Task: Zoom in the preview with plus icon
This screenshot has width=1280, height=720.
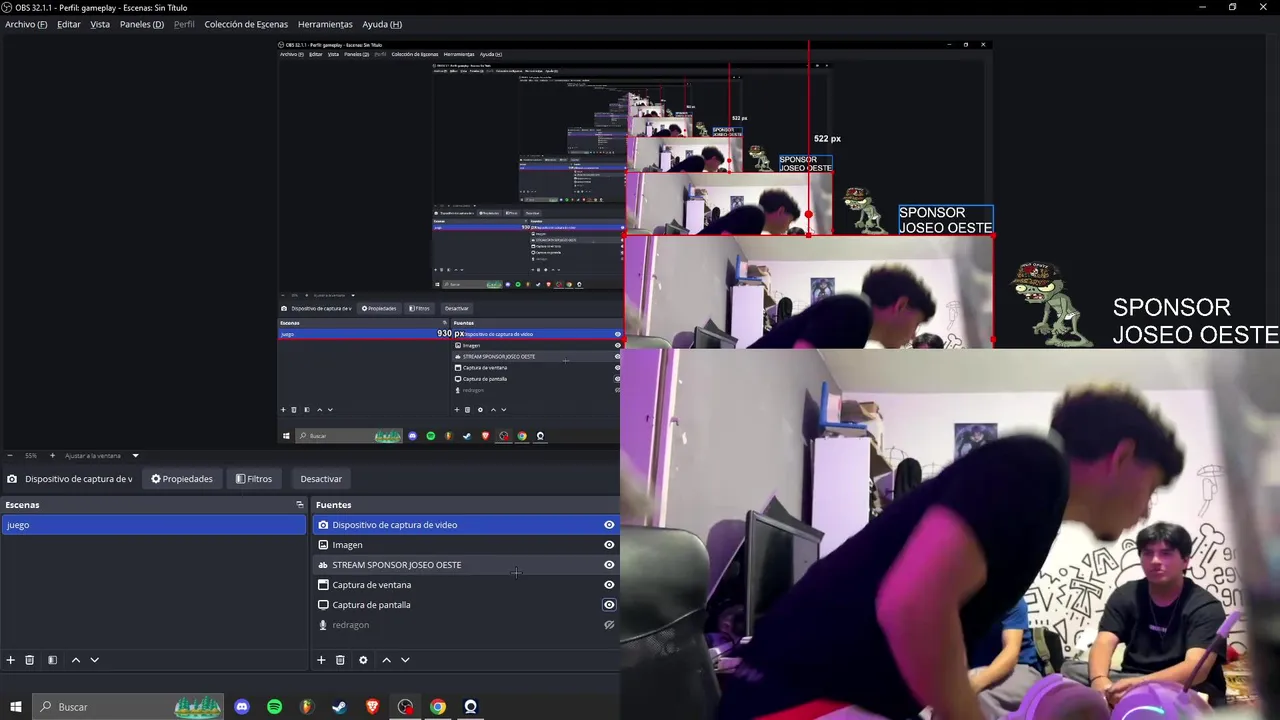Action: pos(52,456)
